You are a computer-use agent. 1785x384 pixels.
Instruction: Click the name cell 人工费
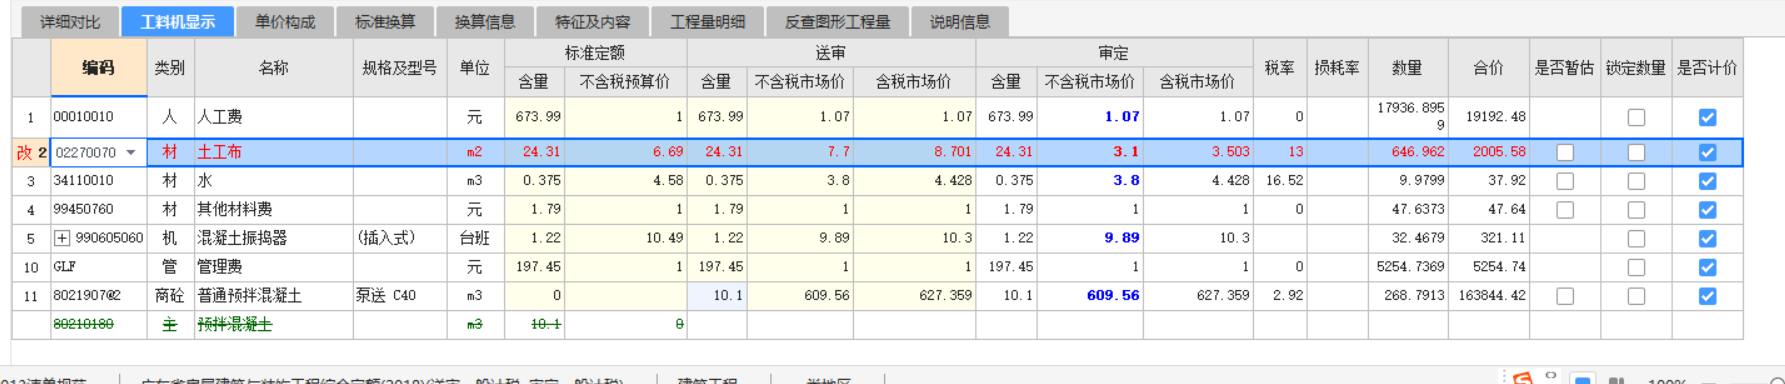(273, 117)
